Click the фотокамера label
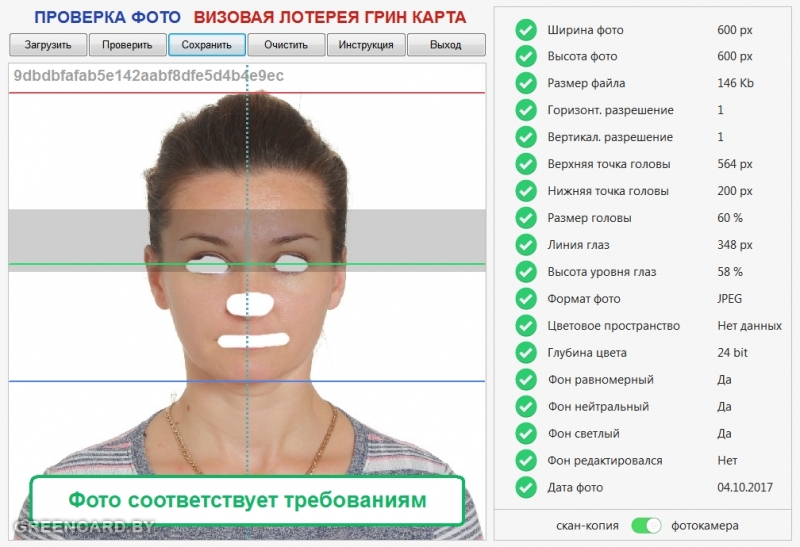Viewport: 800px width, 547px height. (705, 525)
